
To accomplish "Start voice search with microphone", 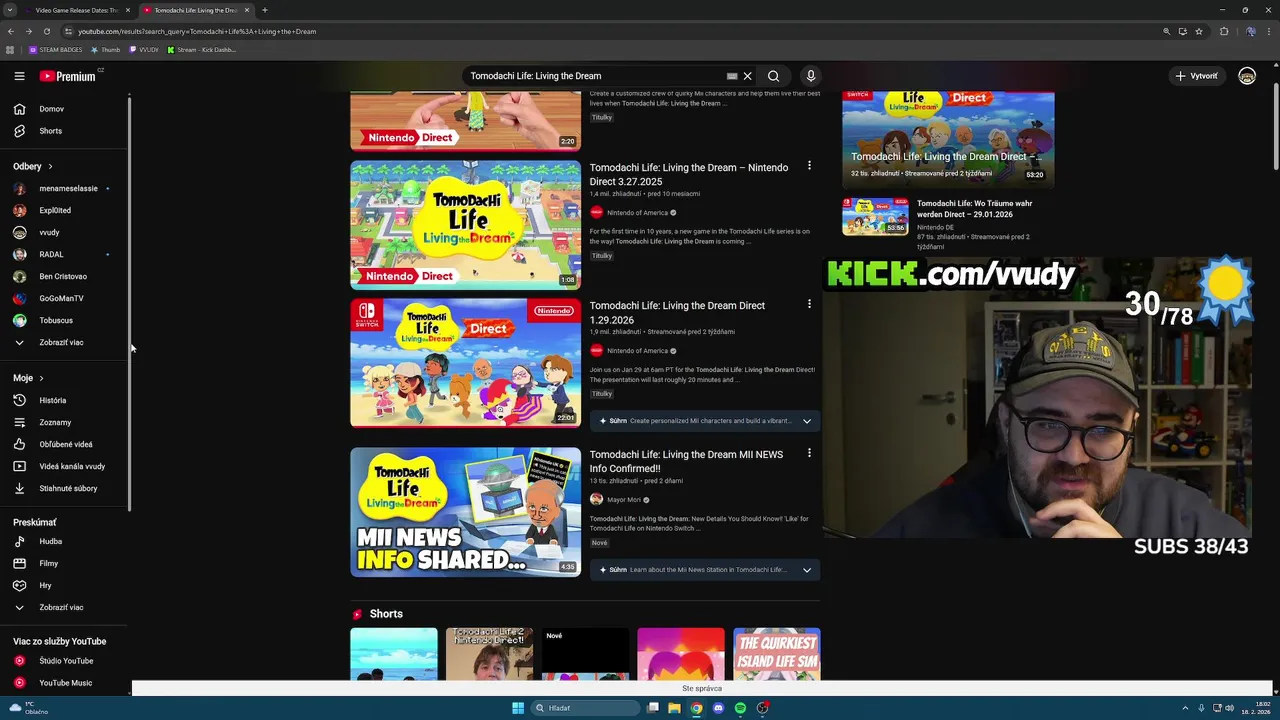I will [x=811, y=76].
